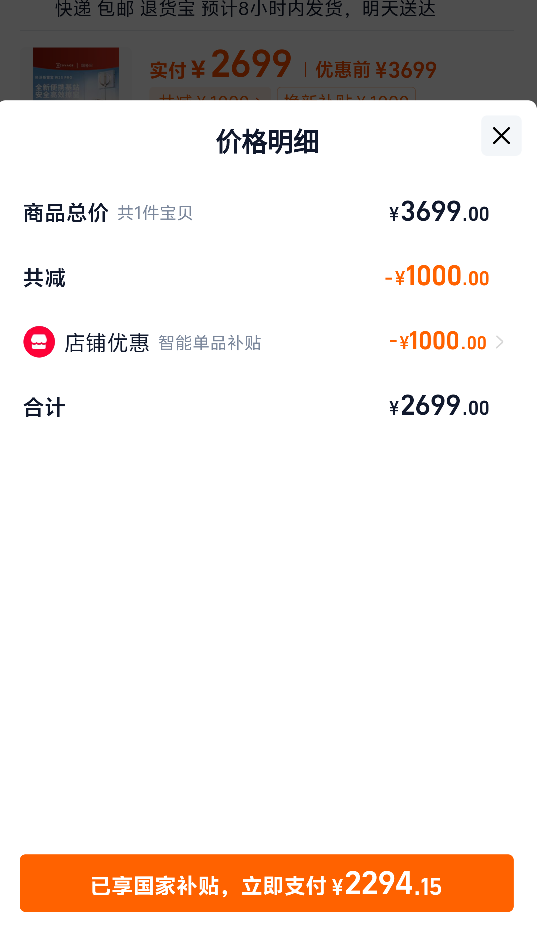Image resolution: width=537 pixels, height=929 pixels.
Task: Tap 实付 ¥2699 price in background
Action: pos(220,66)
